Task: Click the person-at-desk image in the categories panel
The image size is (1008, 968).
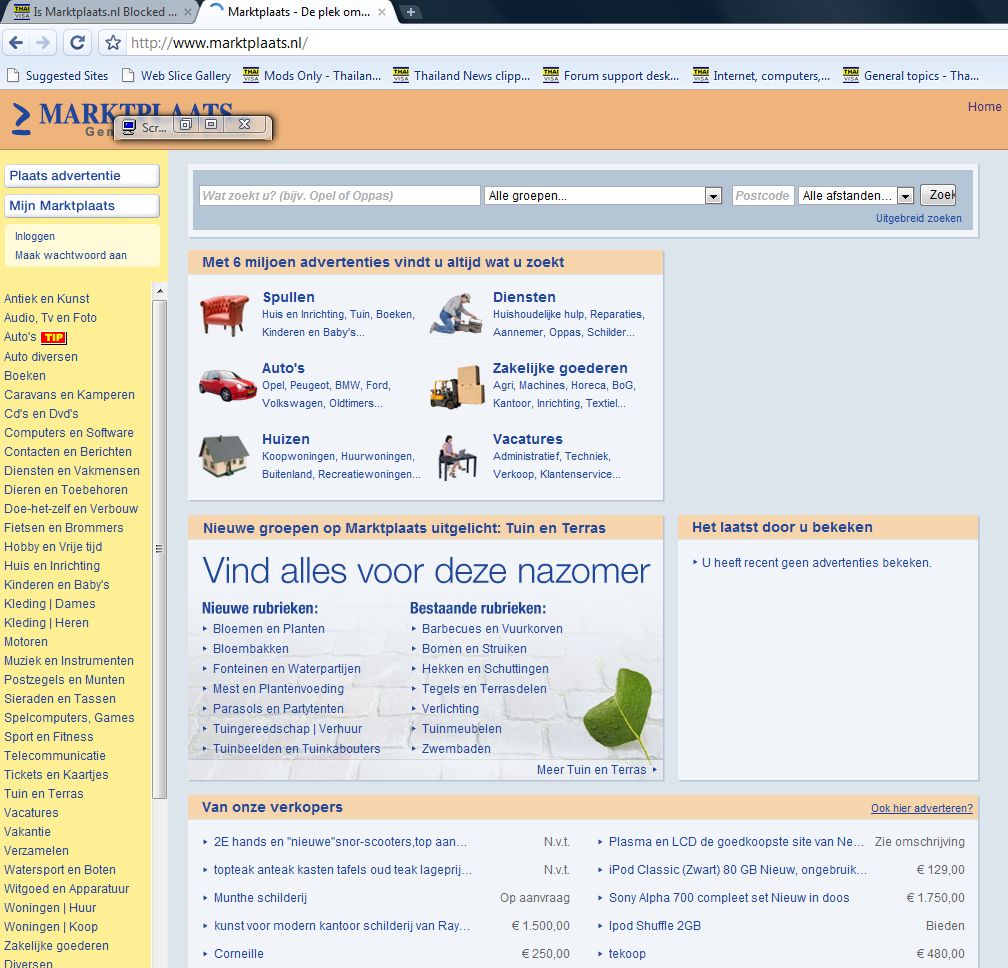Action: (x=457, y=458)
